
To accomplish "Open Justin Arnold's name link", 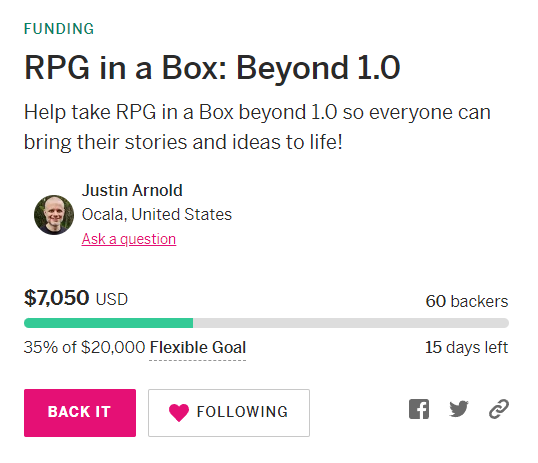I will [x=132, y=190].
